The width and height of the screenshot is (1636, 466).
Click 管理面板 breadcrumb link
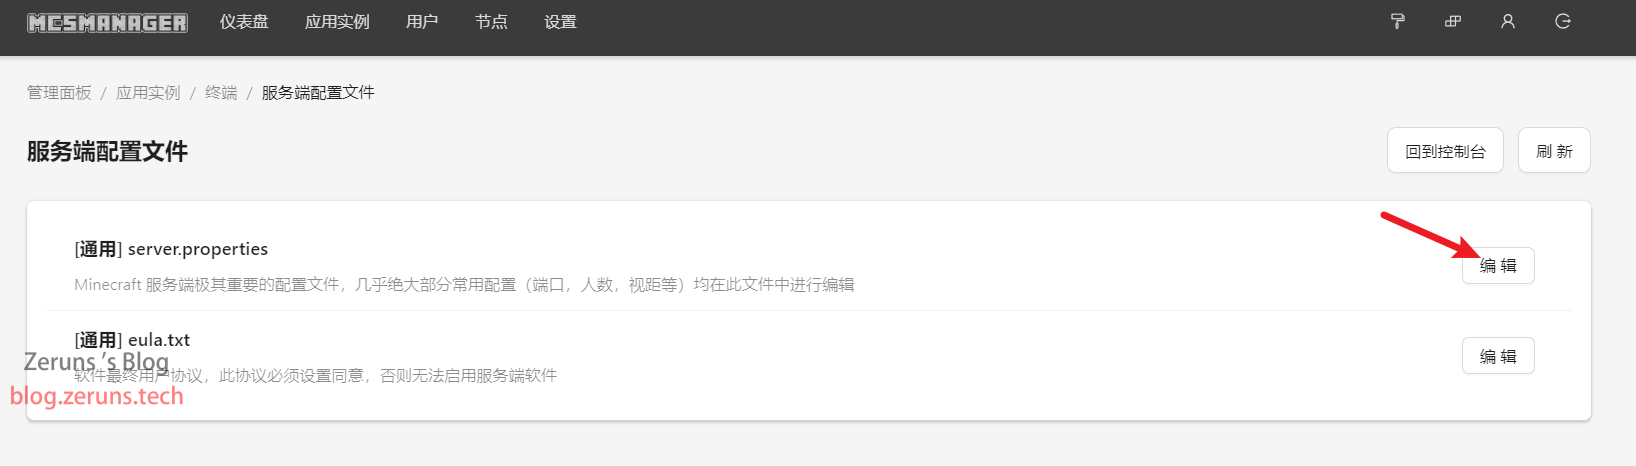[59, 92]
